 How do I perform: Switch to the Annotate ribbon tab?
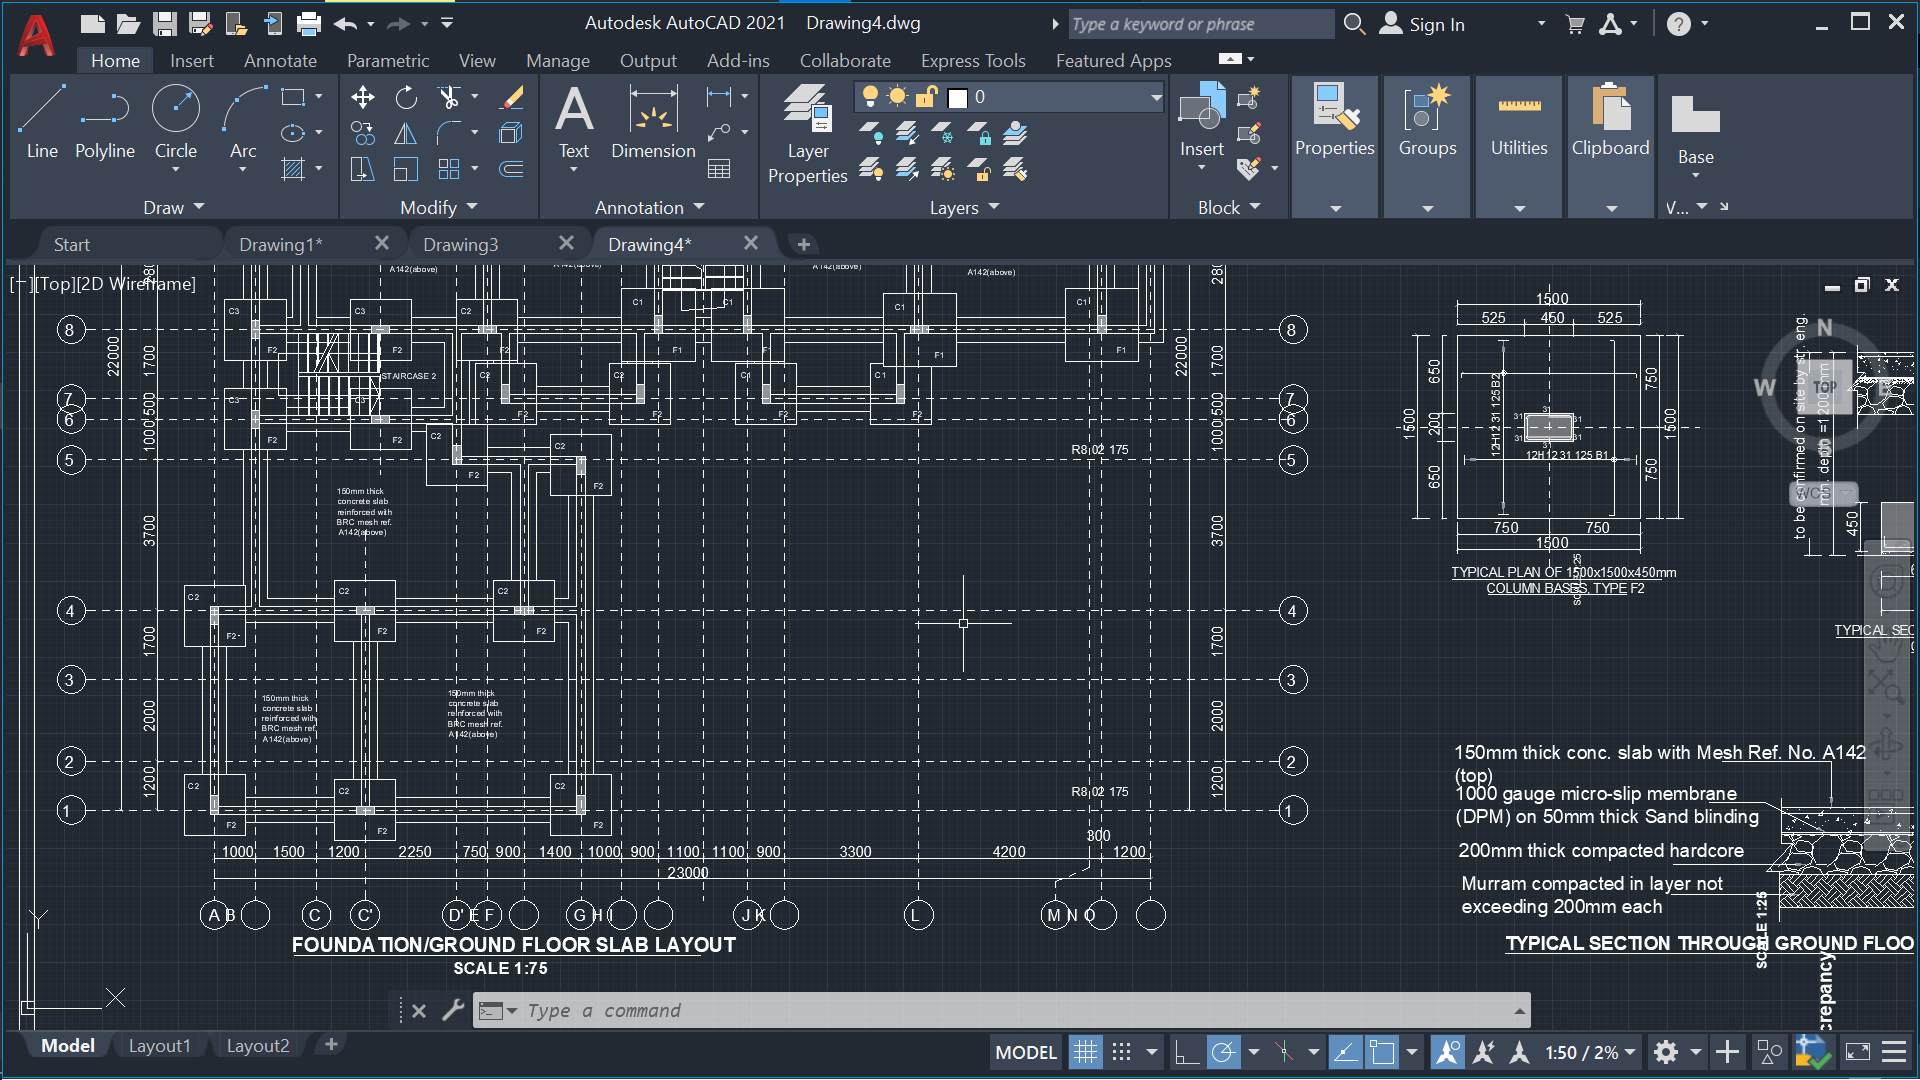point(280,60)
